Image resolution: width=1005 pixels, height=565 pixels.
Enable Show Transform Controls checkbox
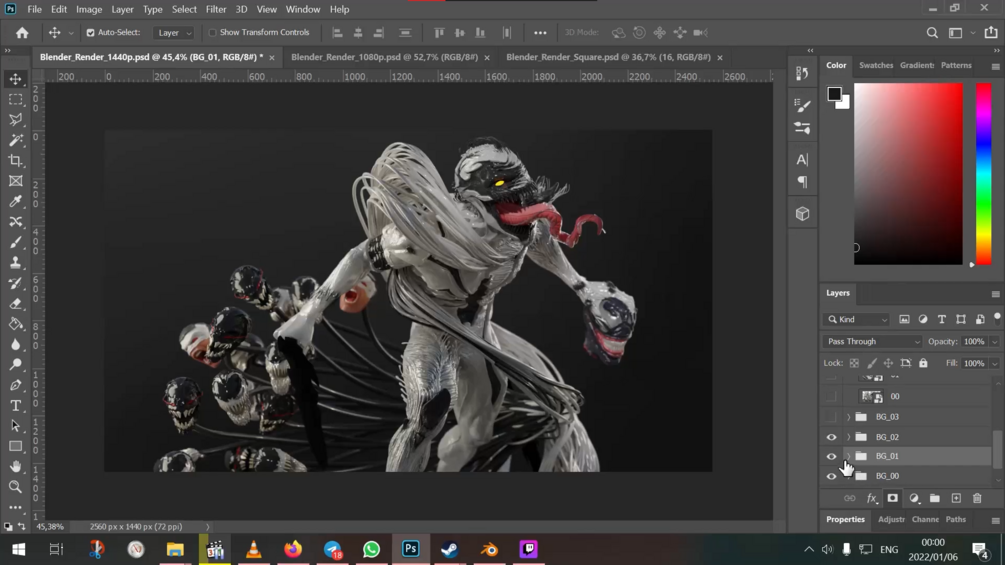(x=213, y=33)
